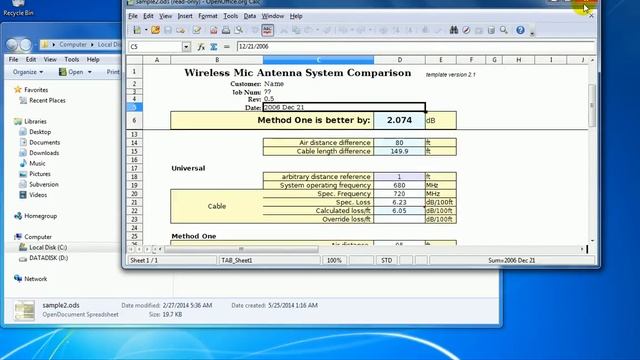The width and height of the screenshot is (640, 360).
Task: Click the Zoom magnifier icon
Action: (x=504, y=30)
